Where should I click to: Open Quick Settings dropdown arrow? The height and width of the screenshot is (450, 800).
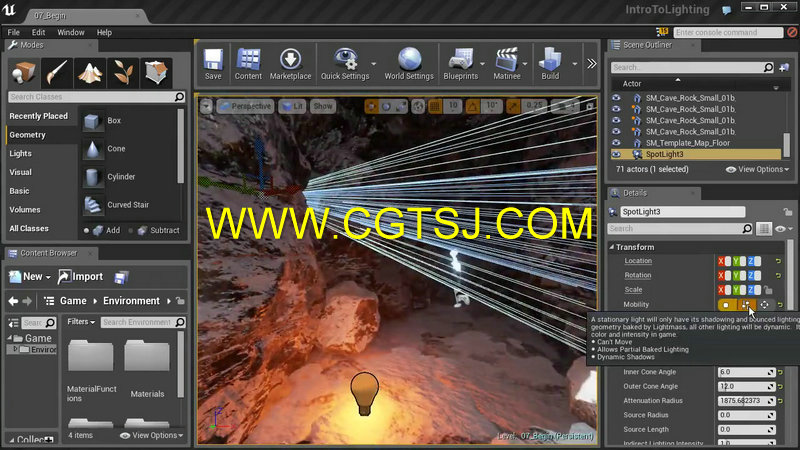point(374,64)
